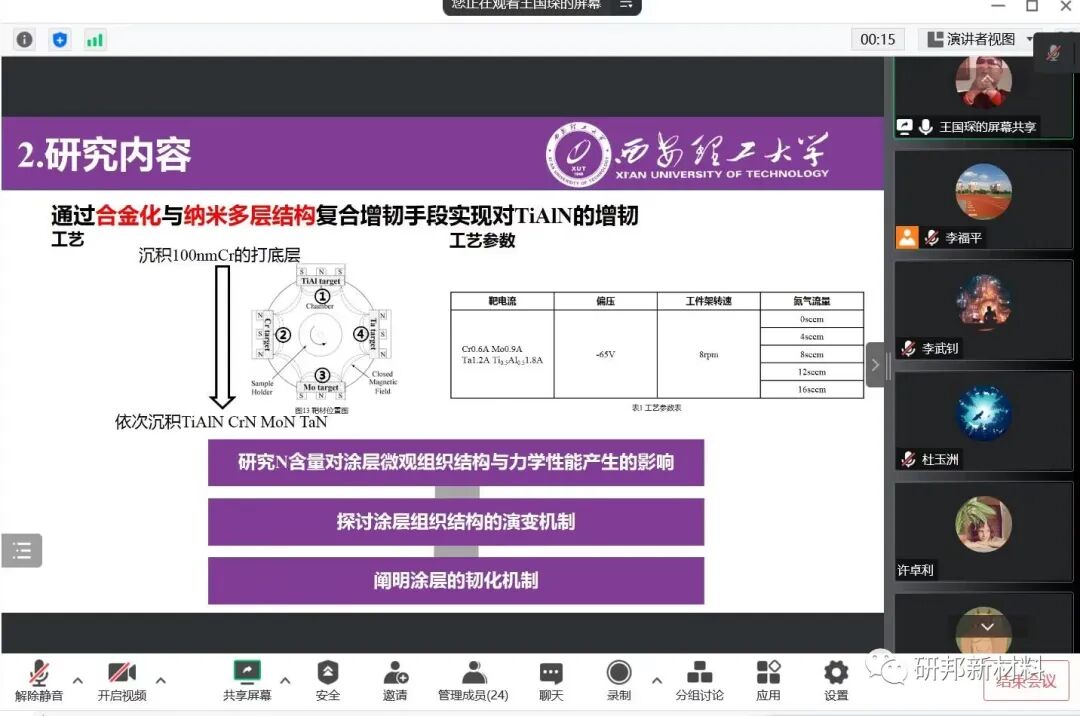Open the 聊天 chat panel
The width and height of the screenshot is (1080, 716).
pyautogui.click(x=551, y=680)
